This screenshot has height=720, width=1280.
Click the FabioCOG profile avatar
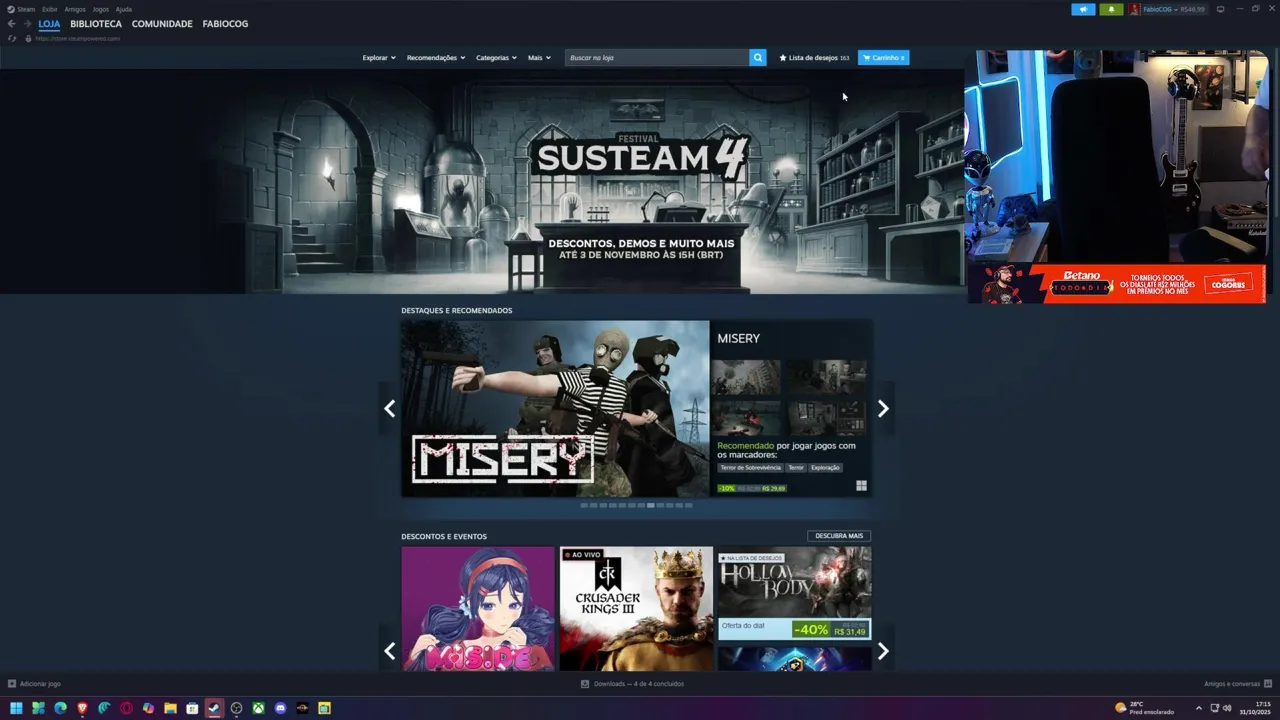(1135, 9)
